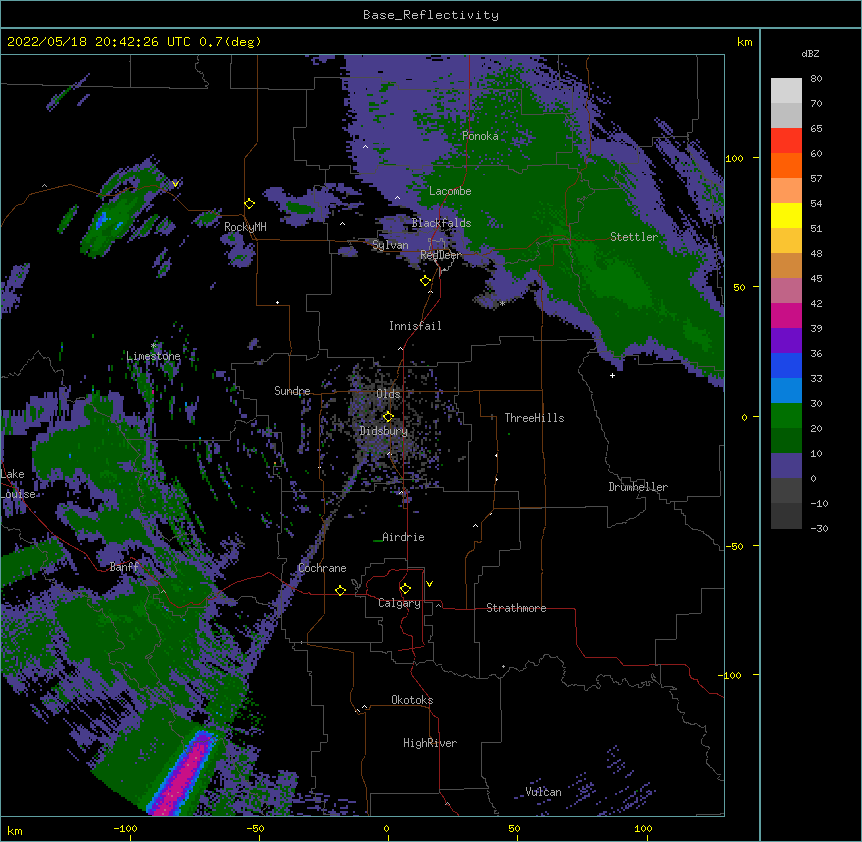Select the light gray 70–80 dBZ legend swatch

786,91
